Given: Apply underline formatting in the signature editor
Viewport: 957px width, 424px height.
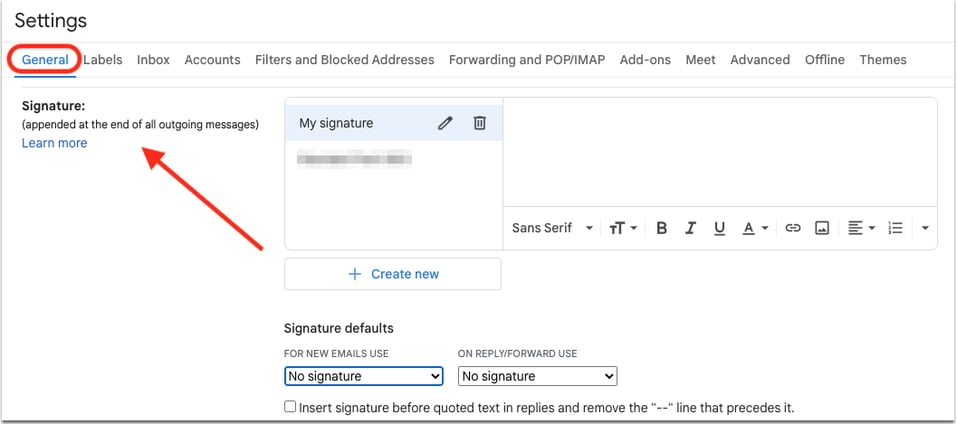Looking at the screenshot, I should 720,228.
